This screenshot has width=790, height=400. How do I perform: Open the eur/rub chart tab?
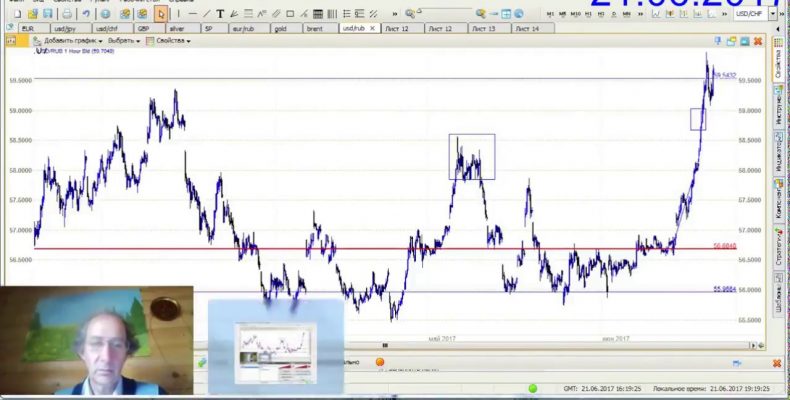(x=249, y=29)
